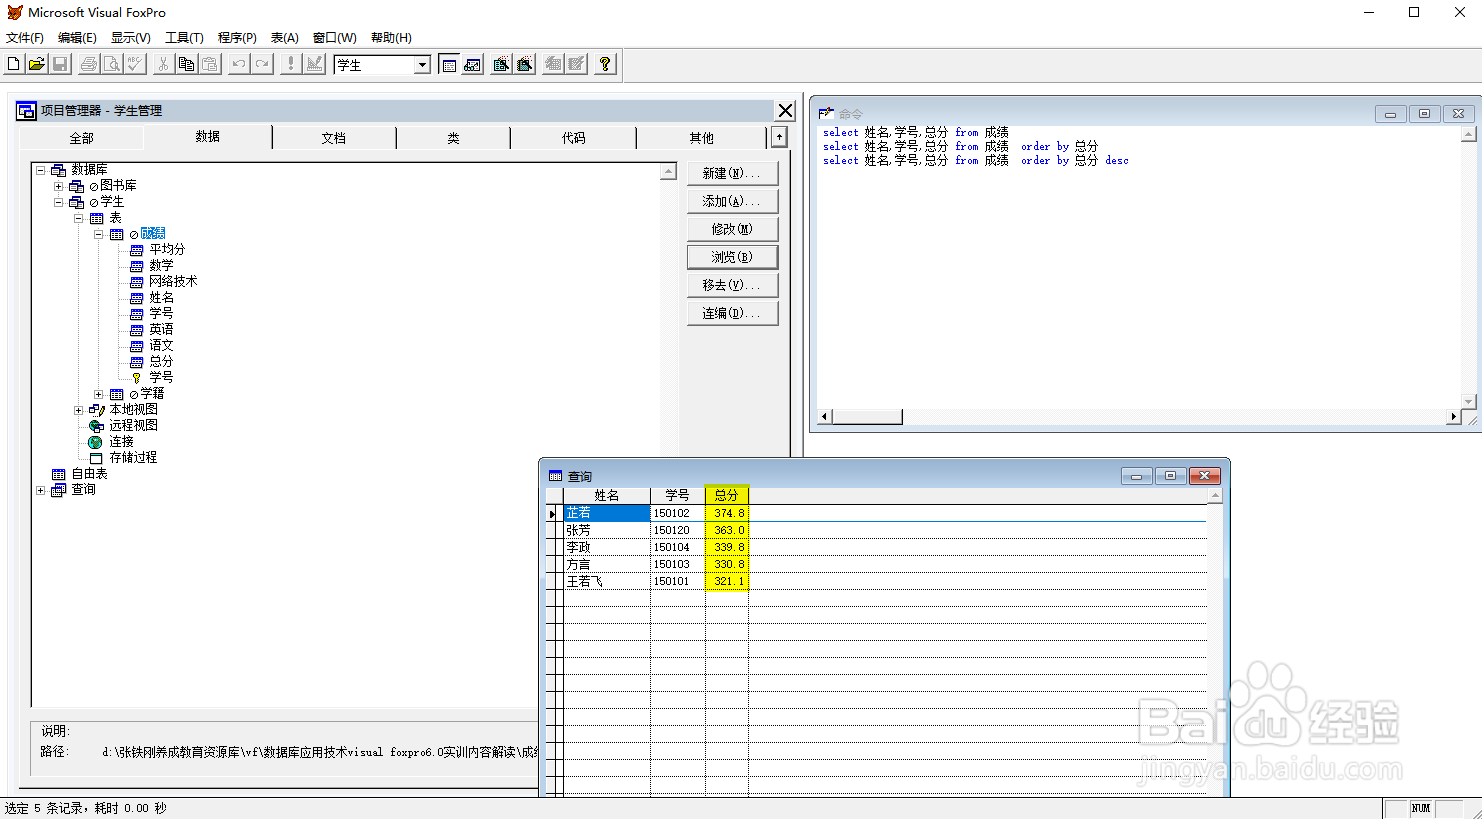
Task: Open the 学生 database dropdown in toolbar
Action: (x=422, y=65)
